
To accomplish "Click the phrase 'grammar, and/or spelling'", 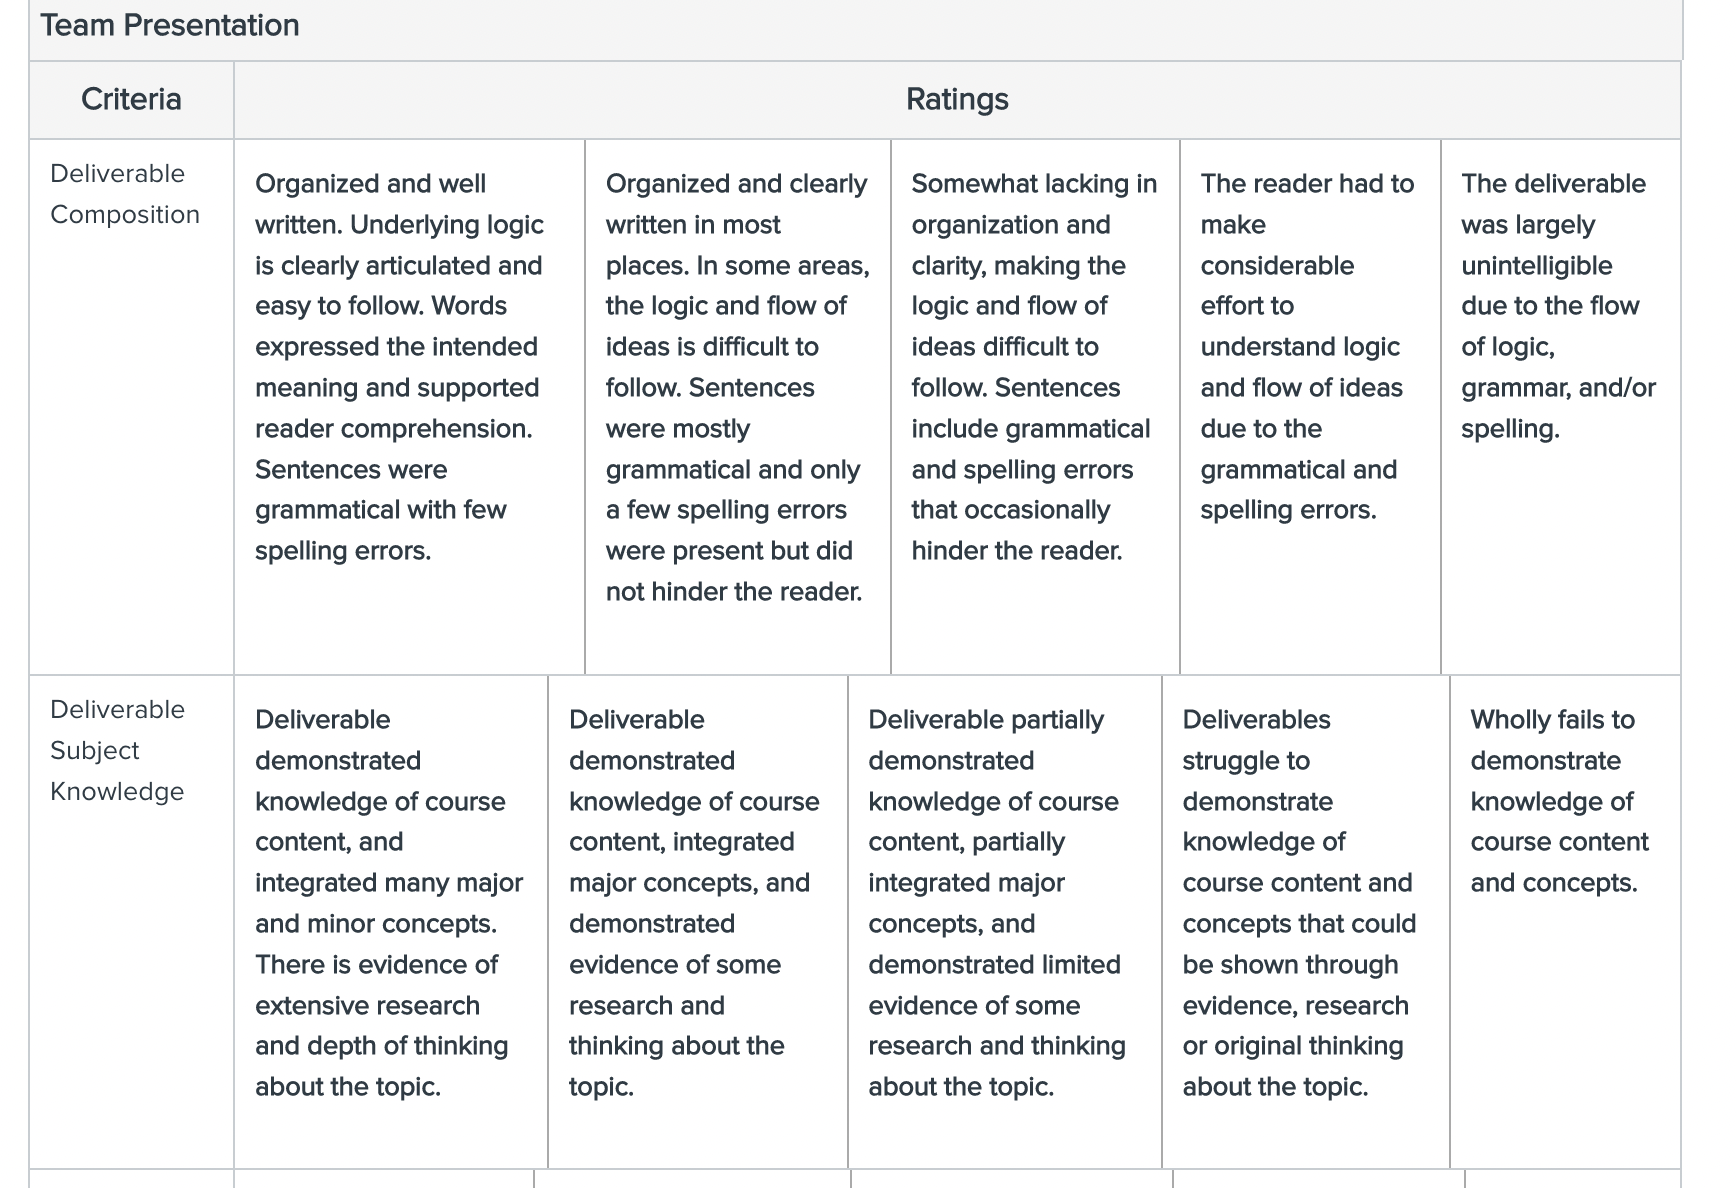I will [x=1558, y=408].
